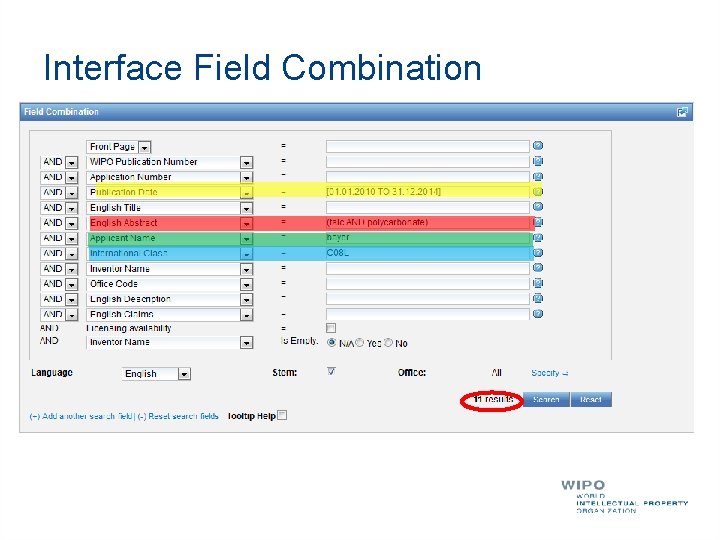The width and height of the screenshot is (720, 540).
Task: Click the English Abstract input with talc query
Action: 428,223
